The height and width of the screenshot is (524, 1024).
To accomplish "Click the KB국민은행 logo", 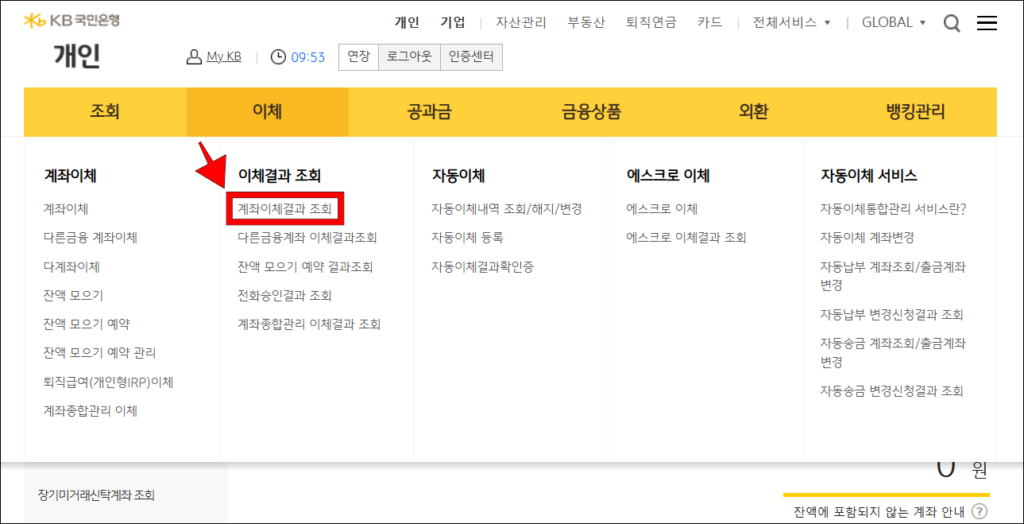I will [72, 20].
